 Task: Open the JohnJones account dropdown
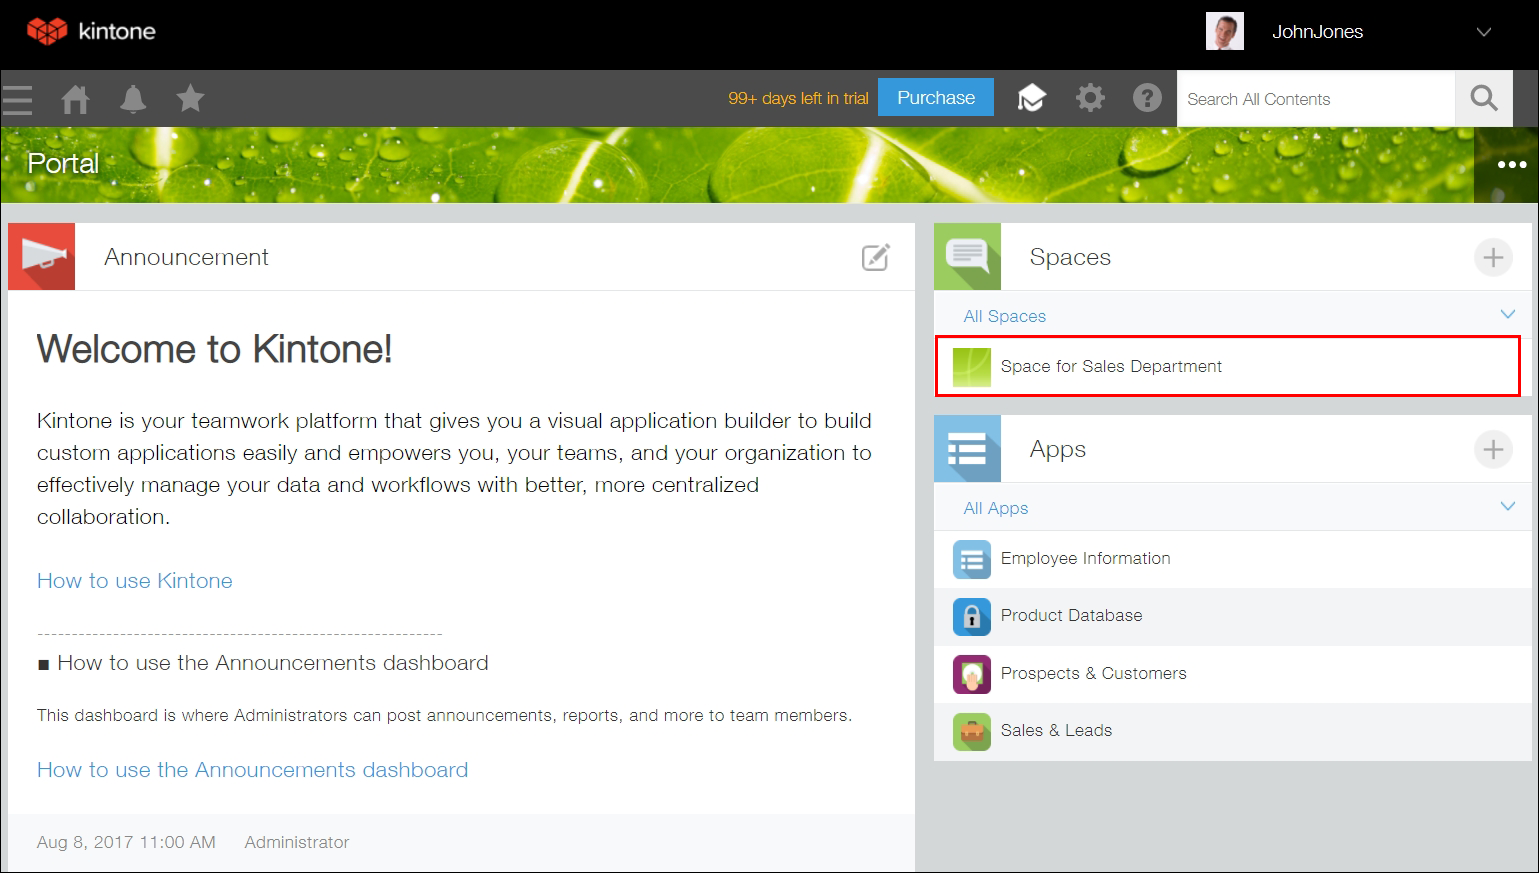coord(1483,31)
